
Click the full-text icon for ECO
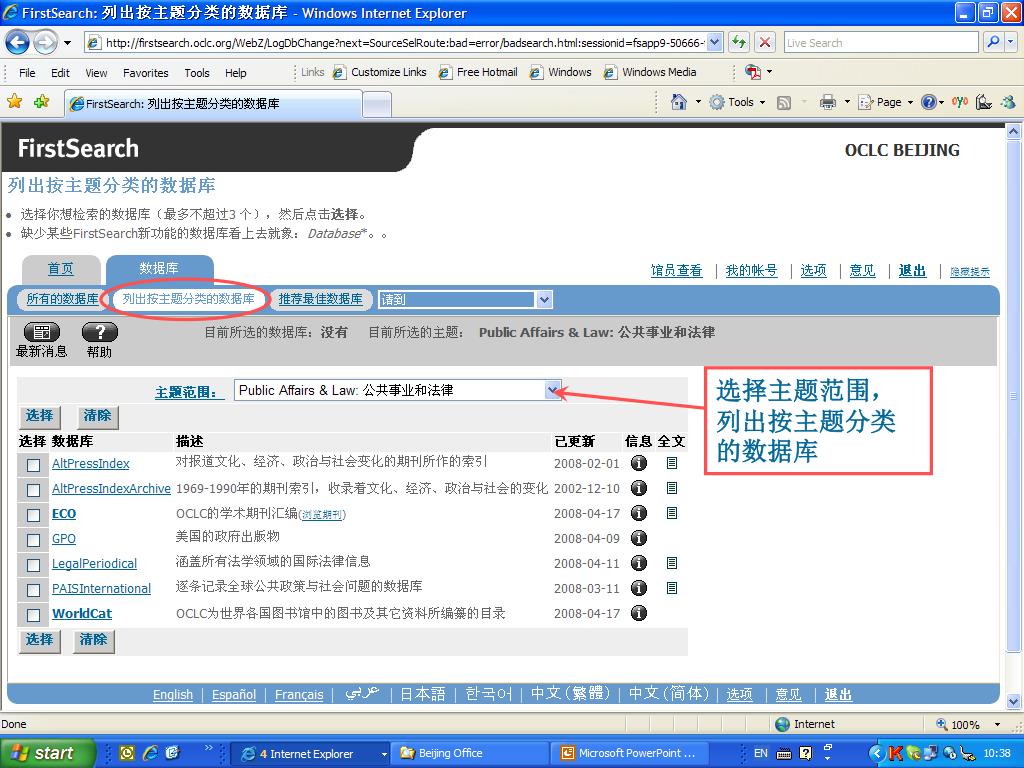[x=671, y=513]
